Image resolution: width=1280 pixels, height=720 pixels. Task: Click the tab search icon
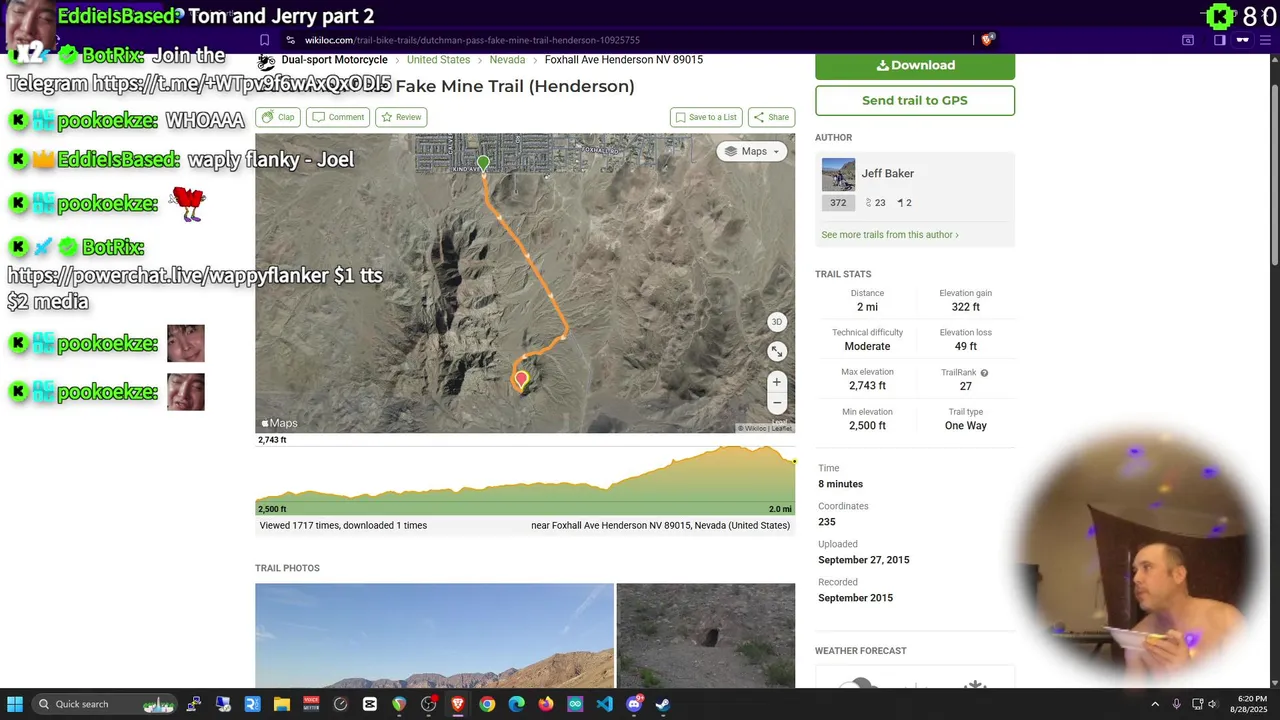(x=1188, y=40)
